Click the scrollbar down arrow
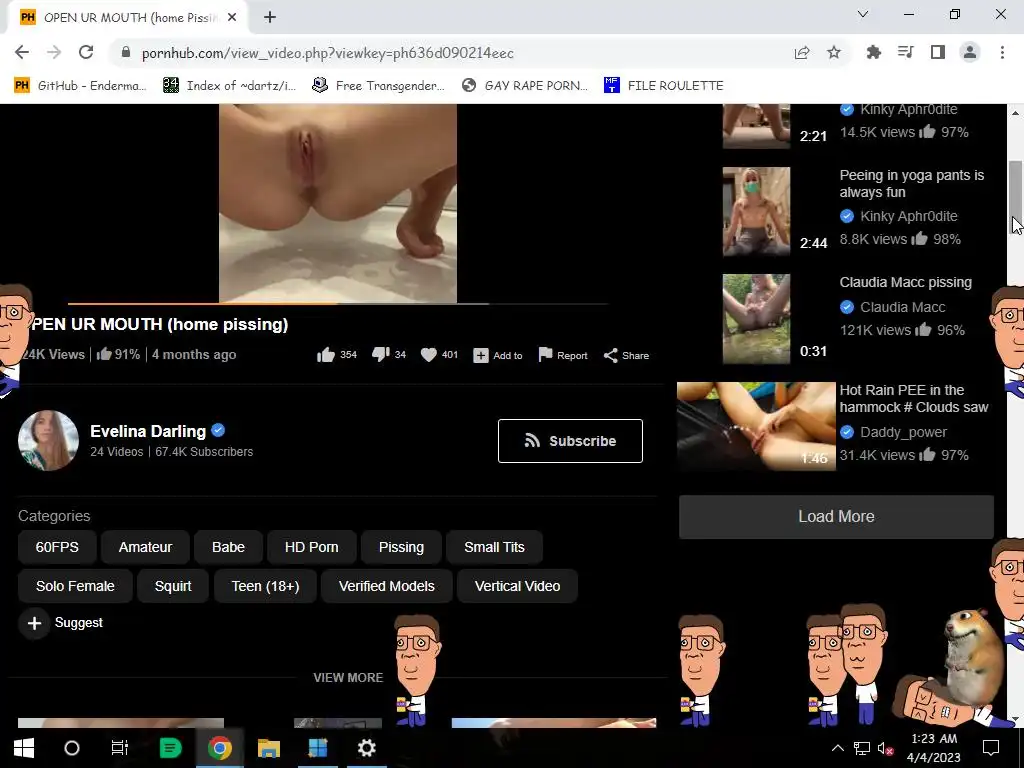This screenshot has width=1024, height=768. [x=1016, y=719]
